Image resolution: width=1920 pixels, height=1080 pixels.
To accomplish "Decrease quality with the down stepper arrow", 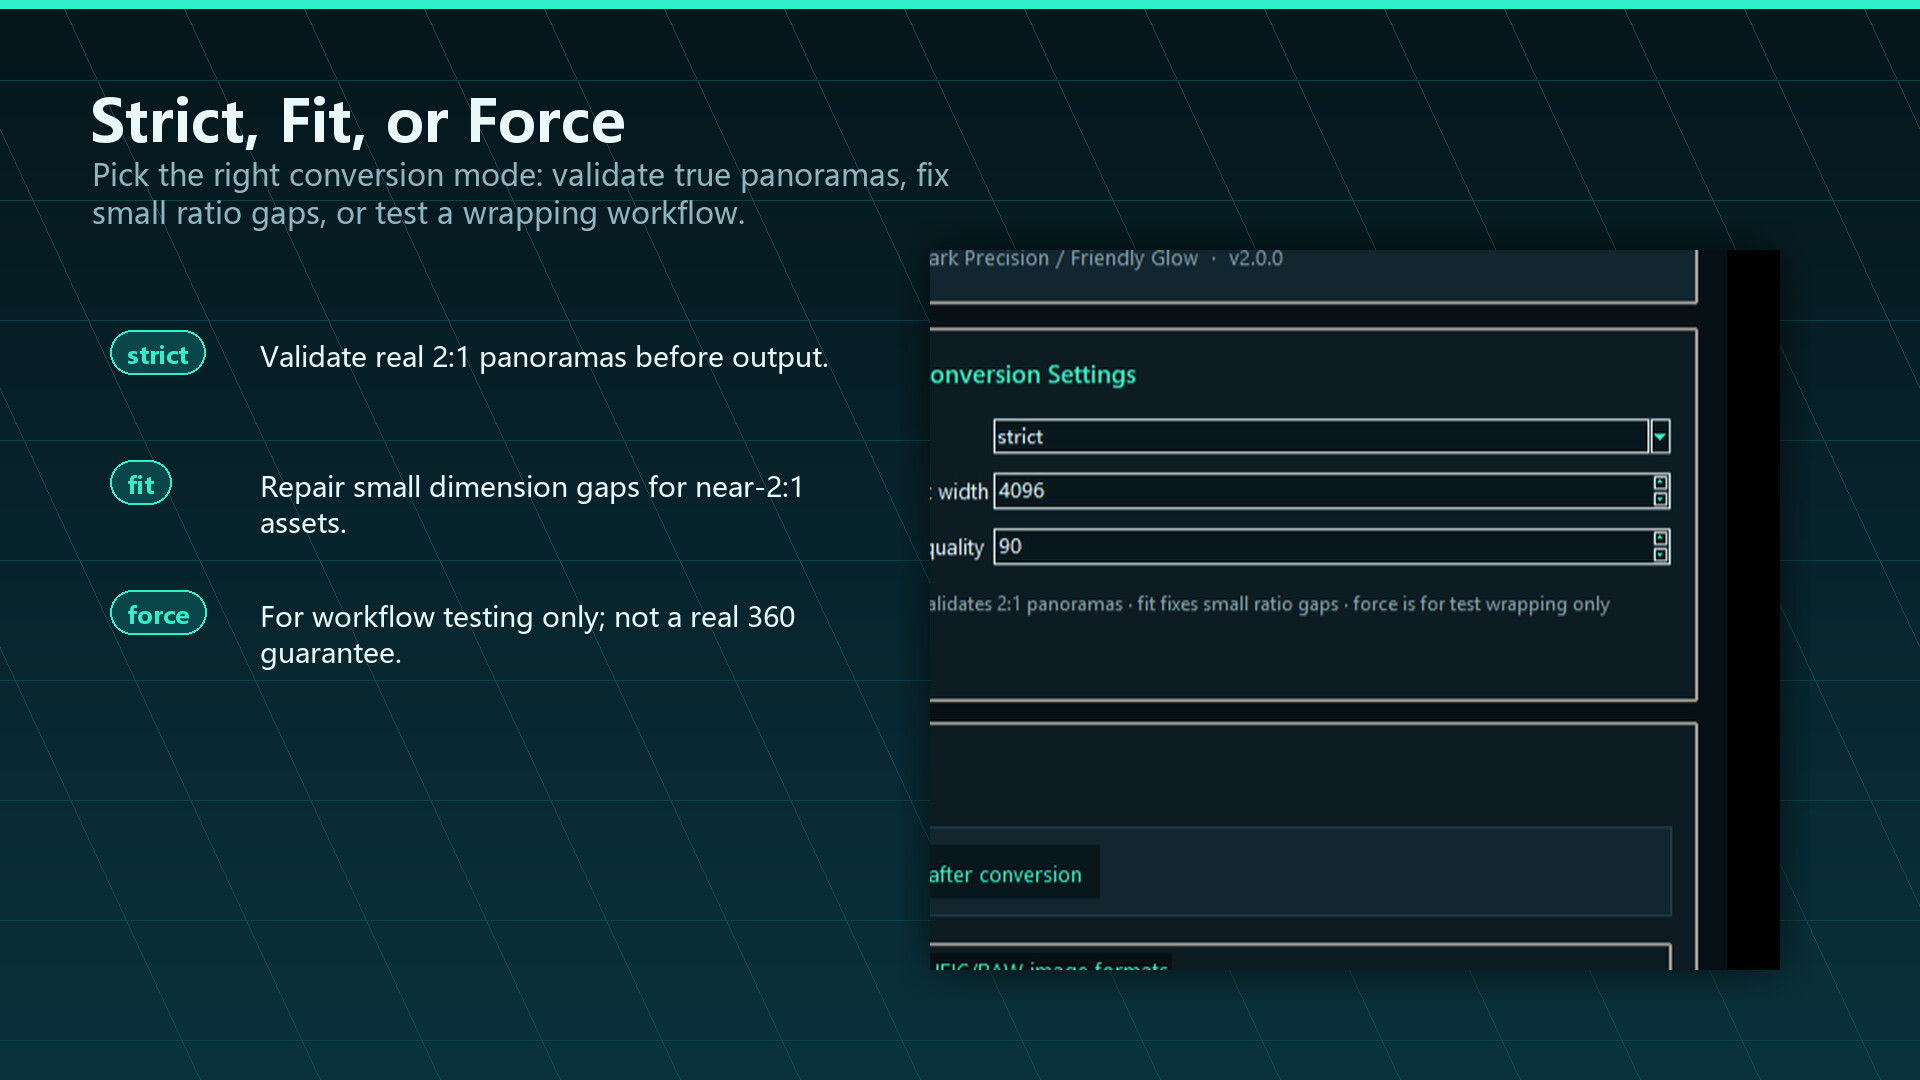I will click(1660, 555).
